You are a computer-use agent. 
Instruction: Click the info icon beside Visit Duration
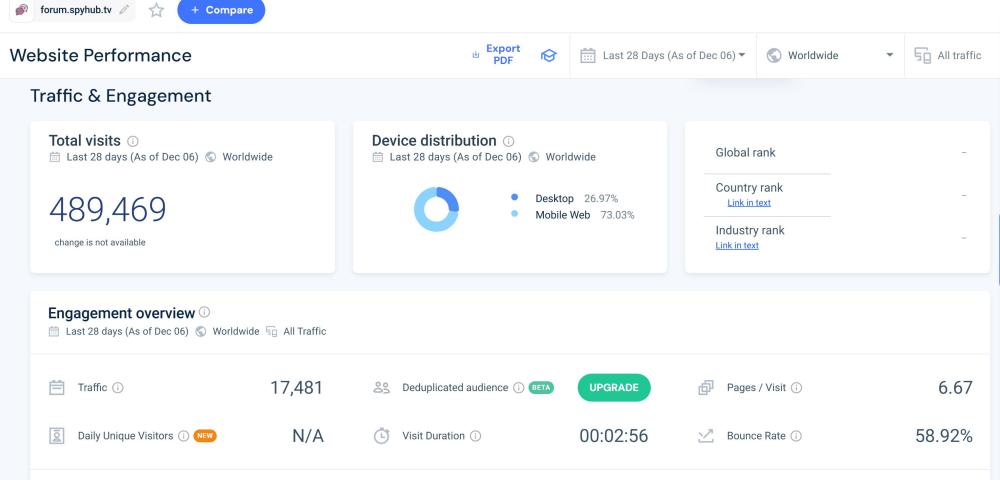[x=475, y=436]
